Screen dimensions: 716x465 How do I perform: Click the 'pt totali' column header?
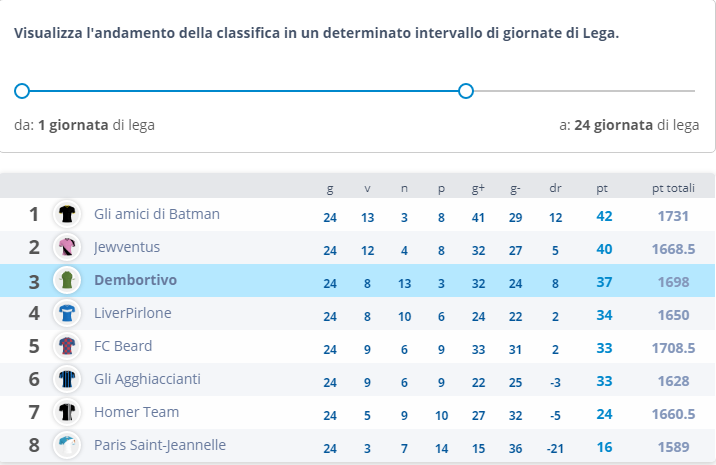pos(673,188)
